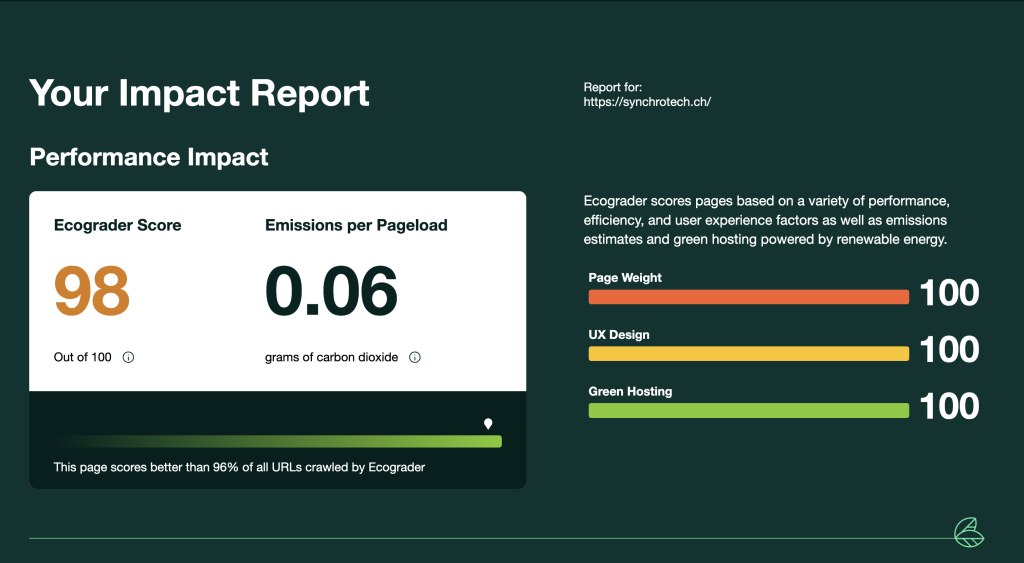Click the Page Weight 100 score
This screenshot has height=563, width=1024.
click(x=950, y=293)
